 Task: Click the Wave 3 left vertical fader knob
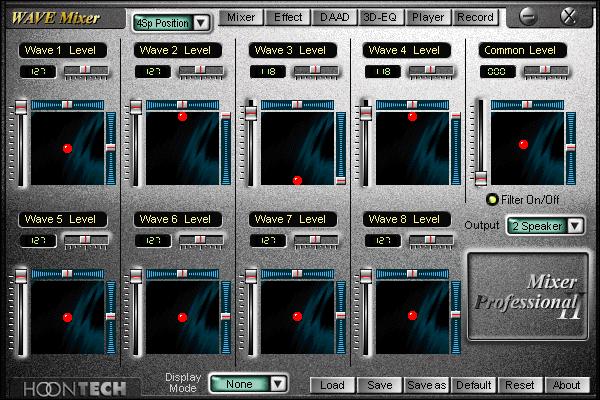[251, 113]
